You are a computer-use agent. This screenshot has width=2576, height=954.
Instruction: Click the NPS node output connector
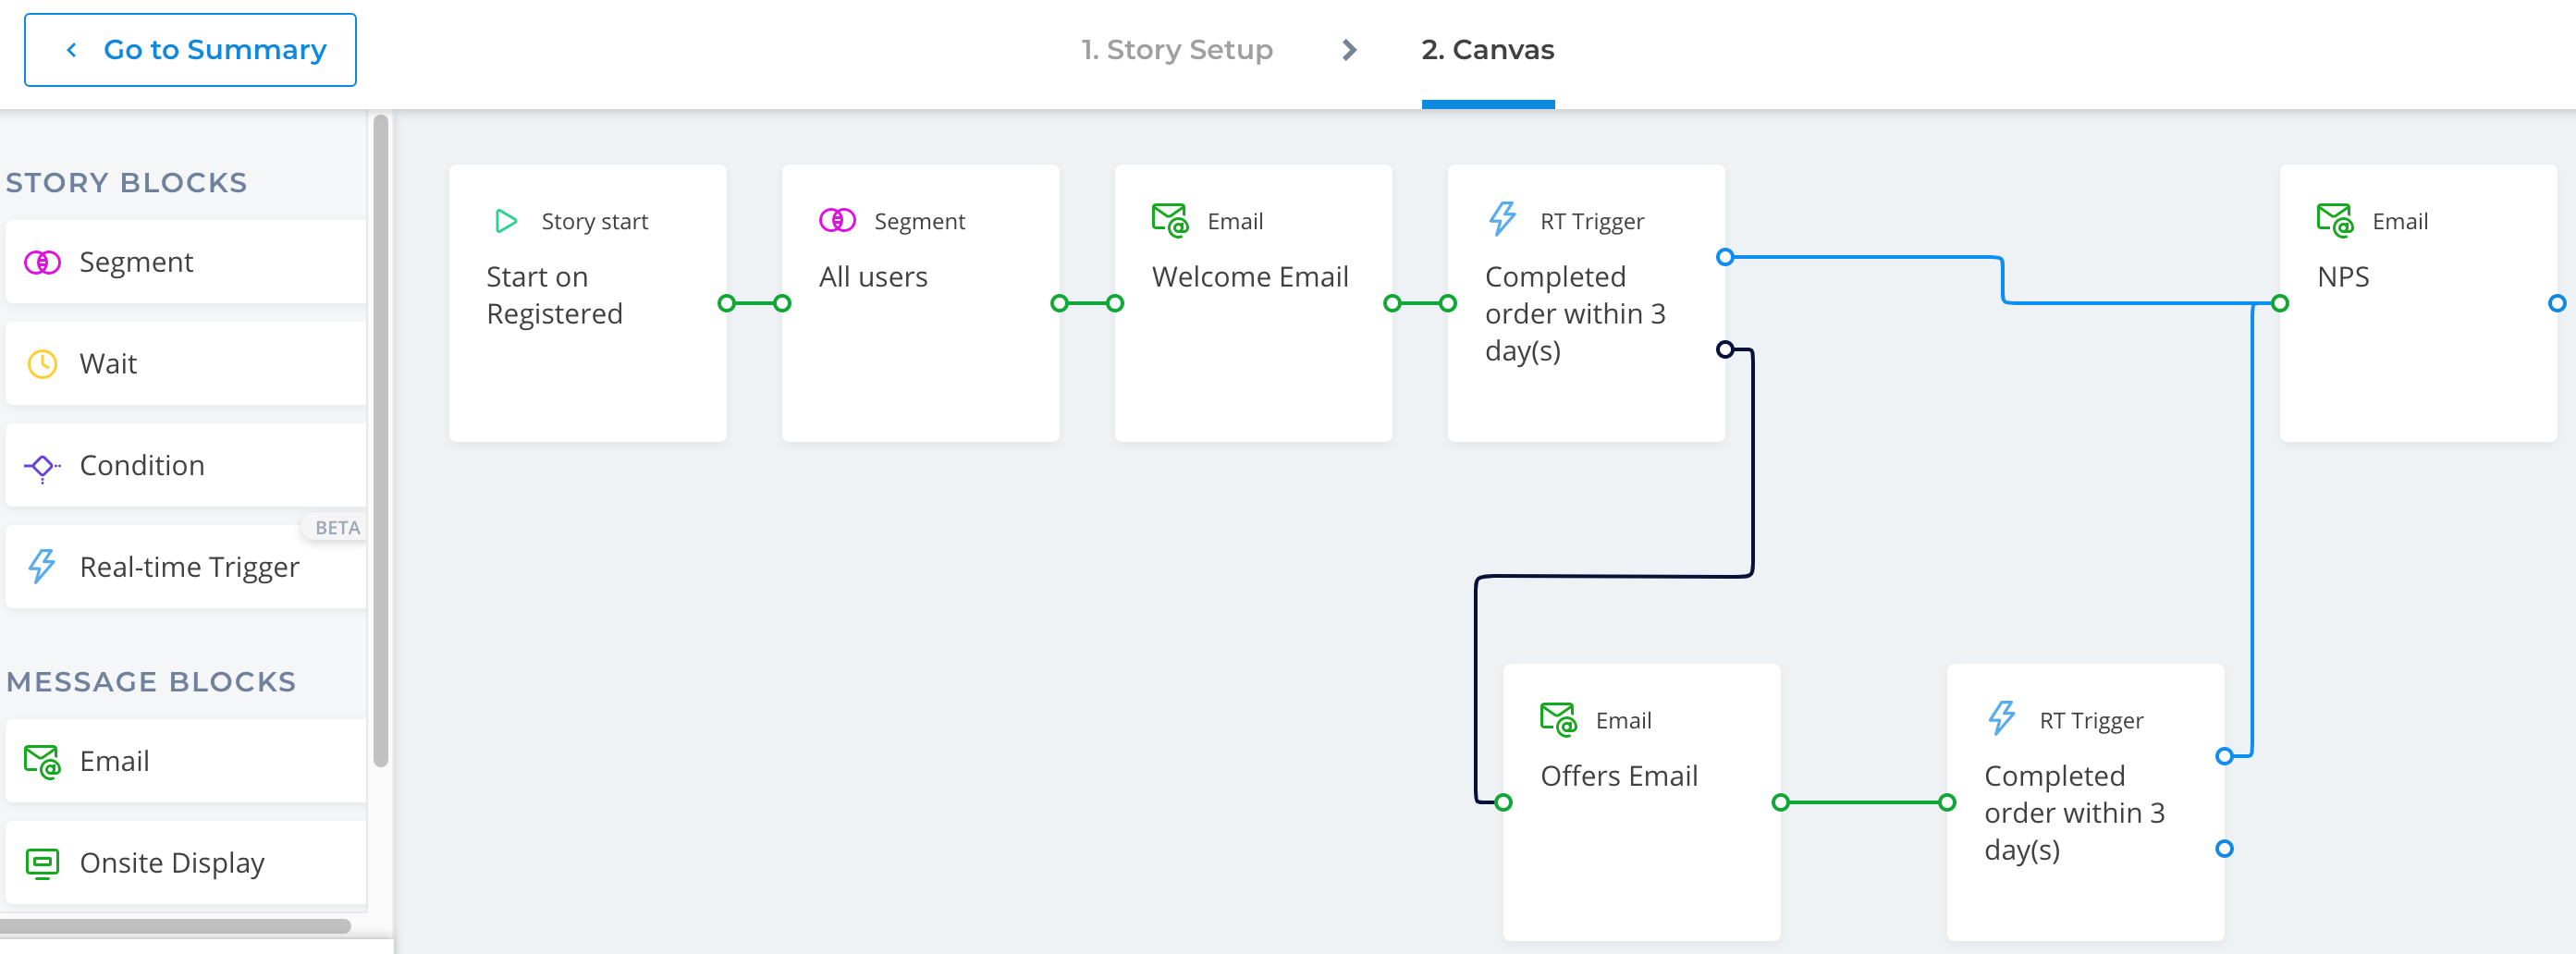click(2557, 304)
